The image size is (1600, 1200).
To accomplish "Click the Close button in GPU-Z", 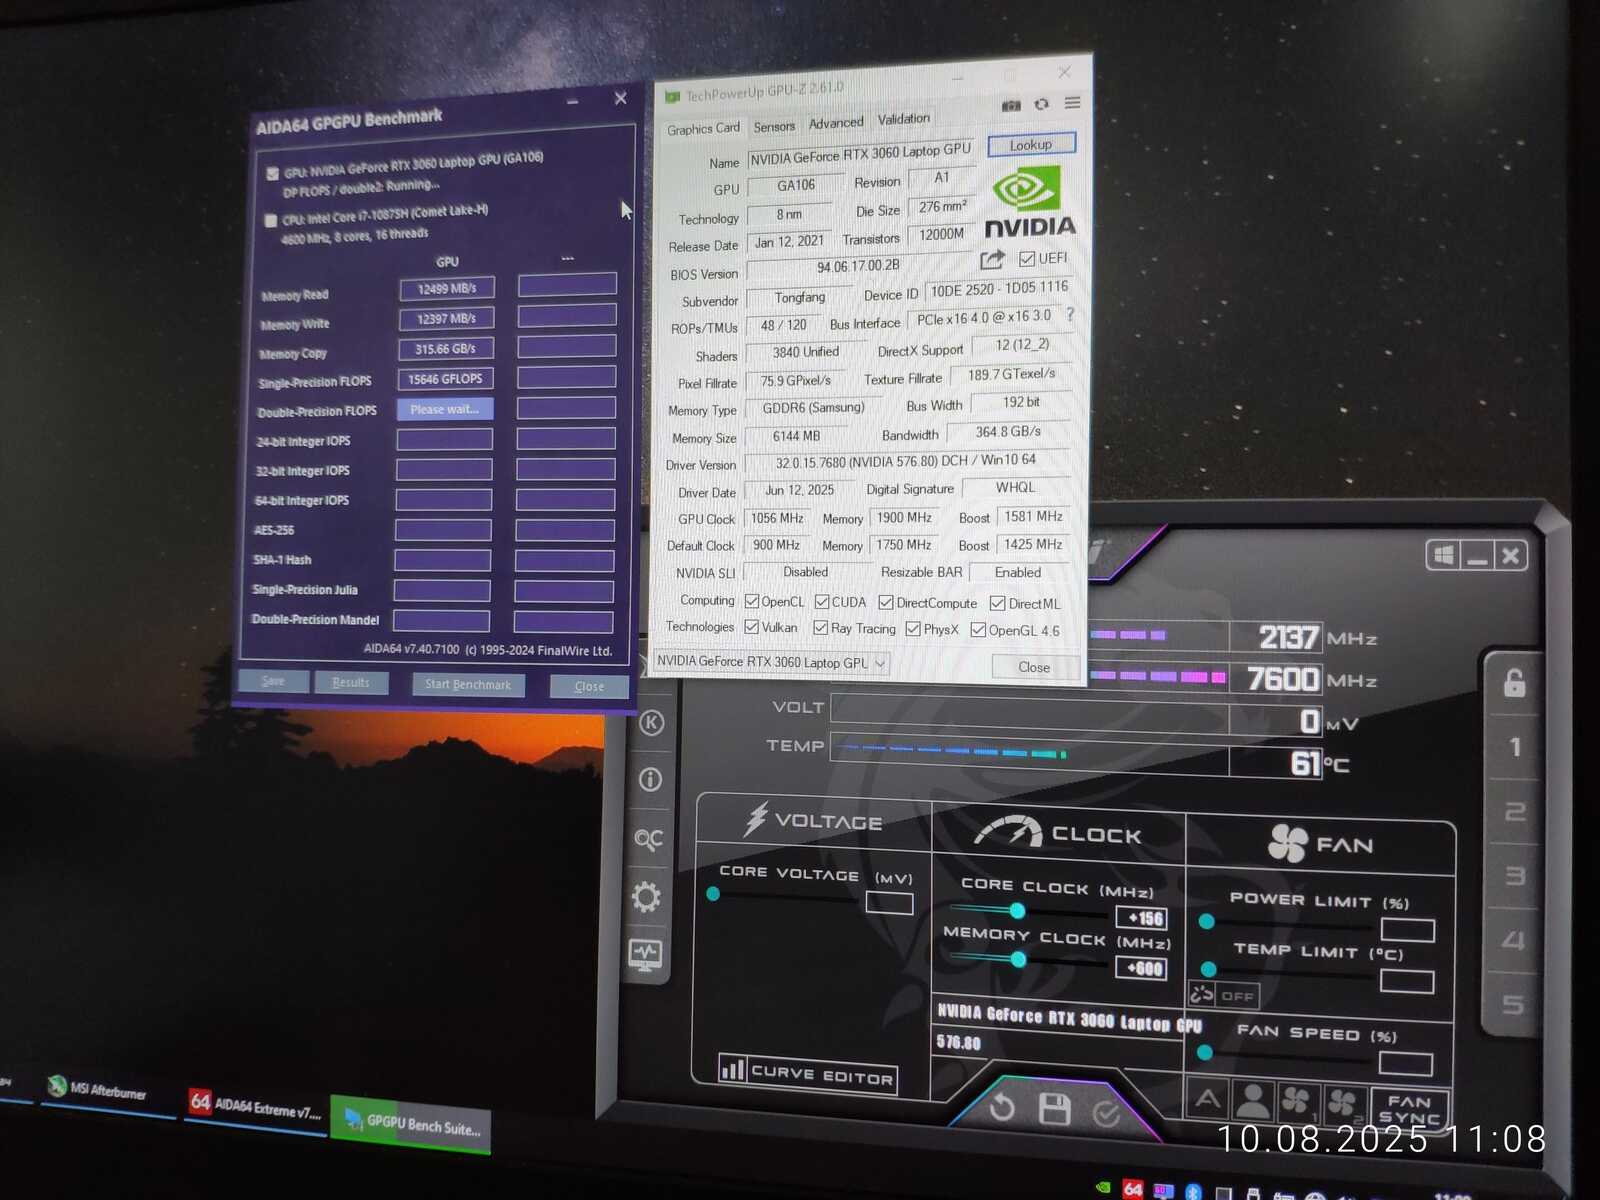I will (1034, 667).
